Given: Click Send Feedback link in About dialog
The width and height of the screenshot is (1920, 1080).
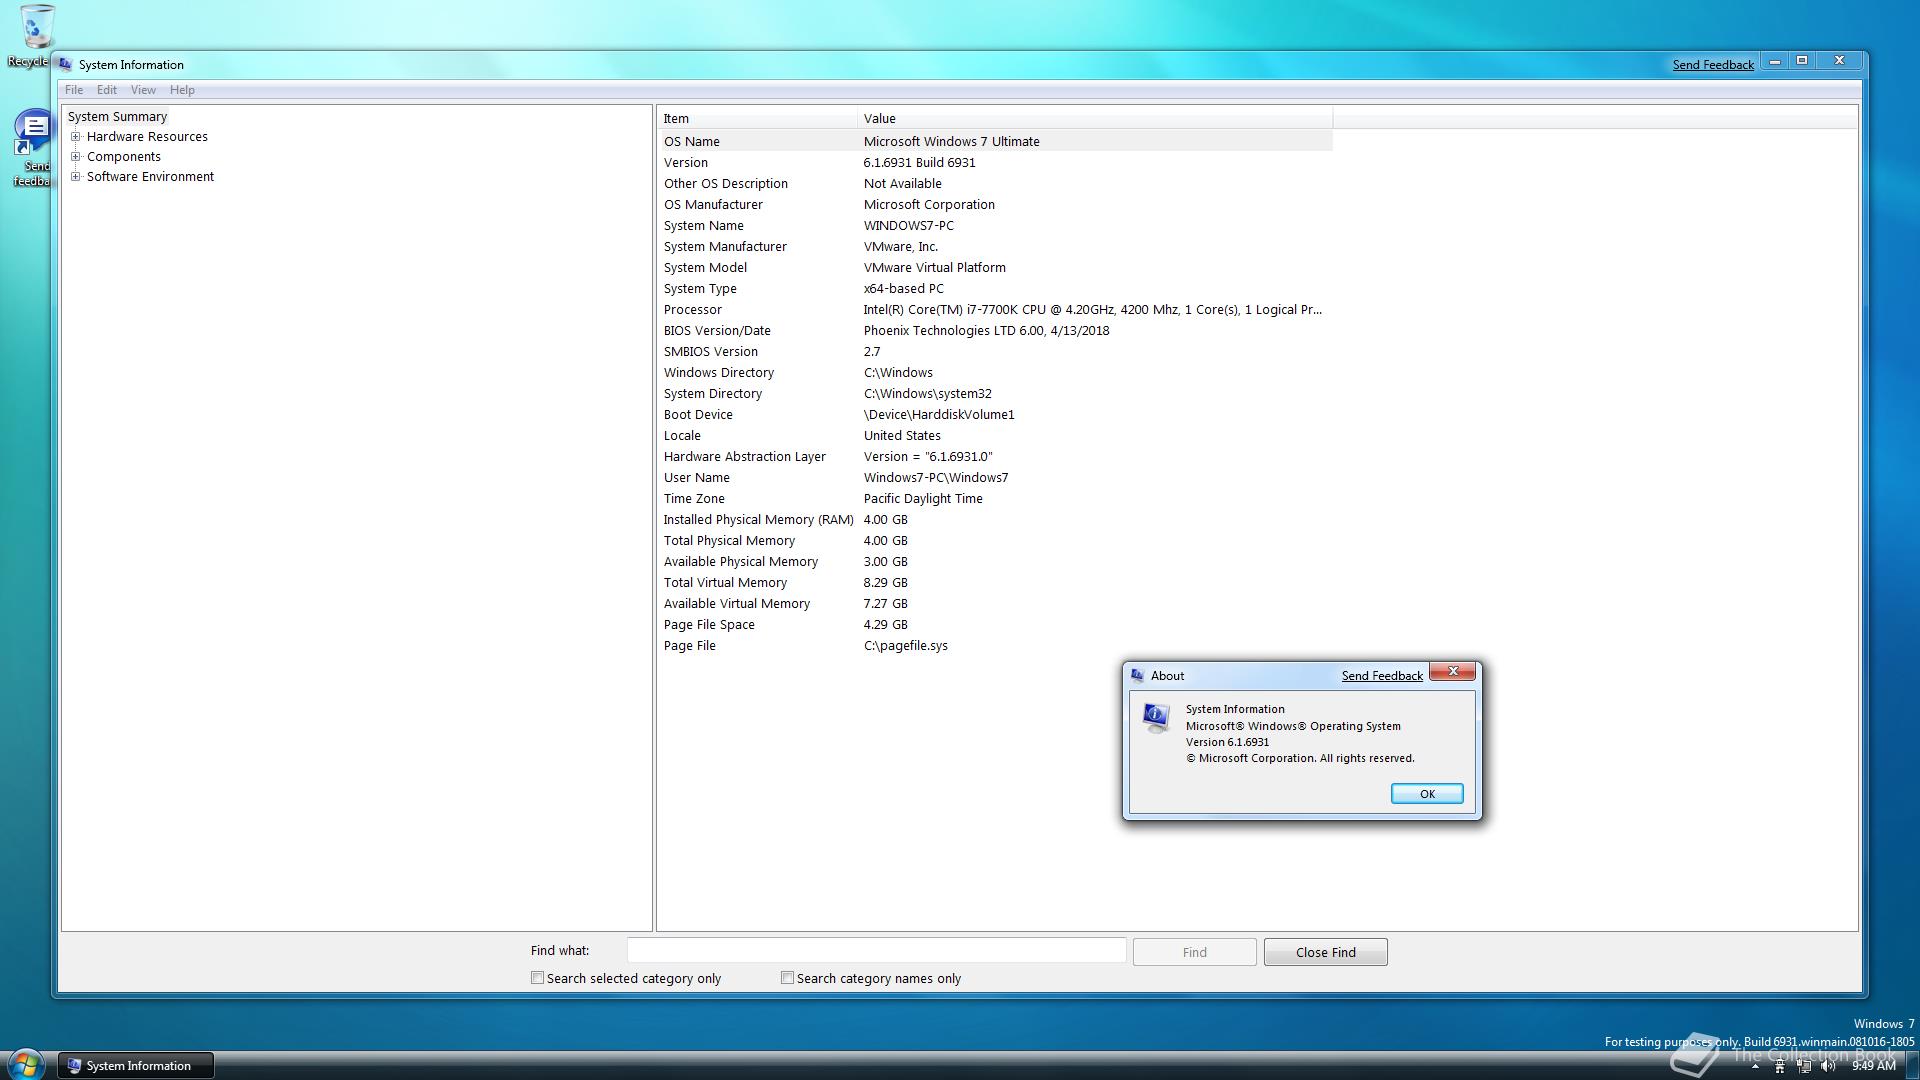Looking at the screenshot, I should coord(1382,676).
